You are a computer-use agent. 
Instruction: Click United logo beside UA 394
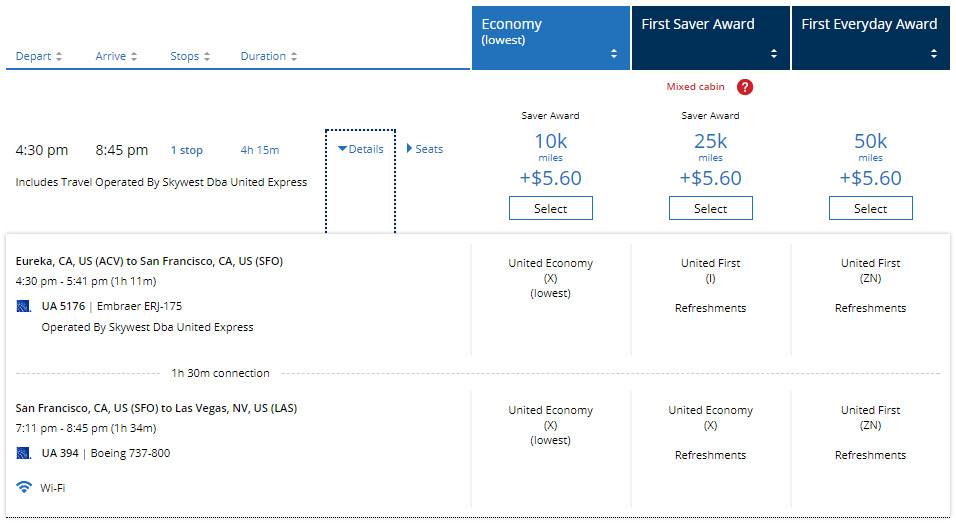24,453
